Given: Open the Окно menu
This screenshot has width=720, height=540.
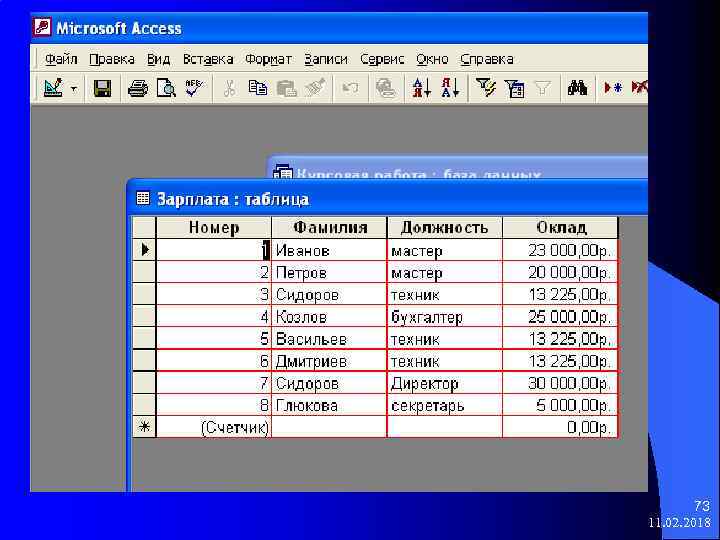Looking at the screenshot, I should (432, 59).
